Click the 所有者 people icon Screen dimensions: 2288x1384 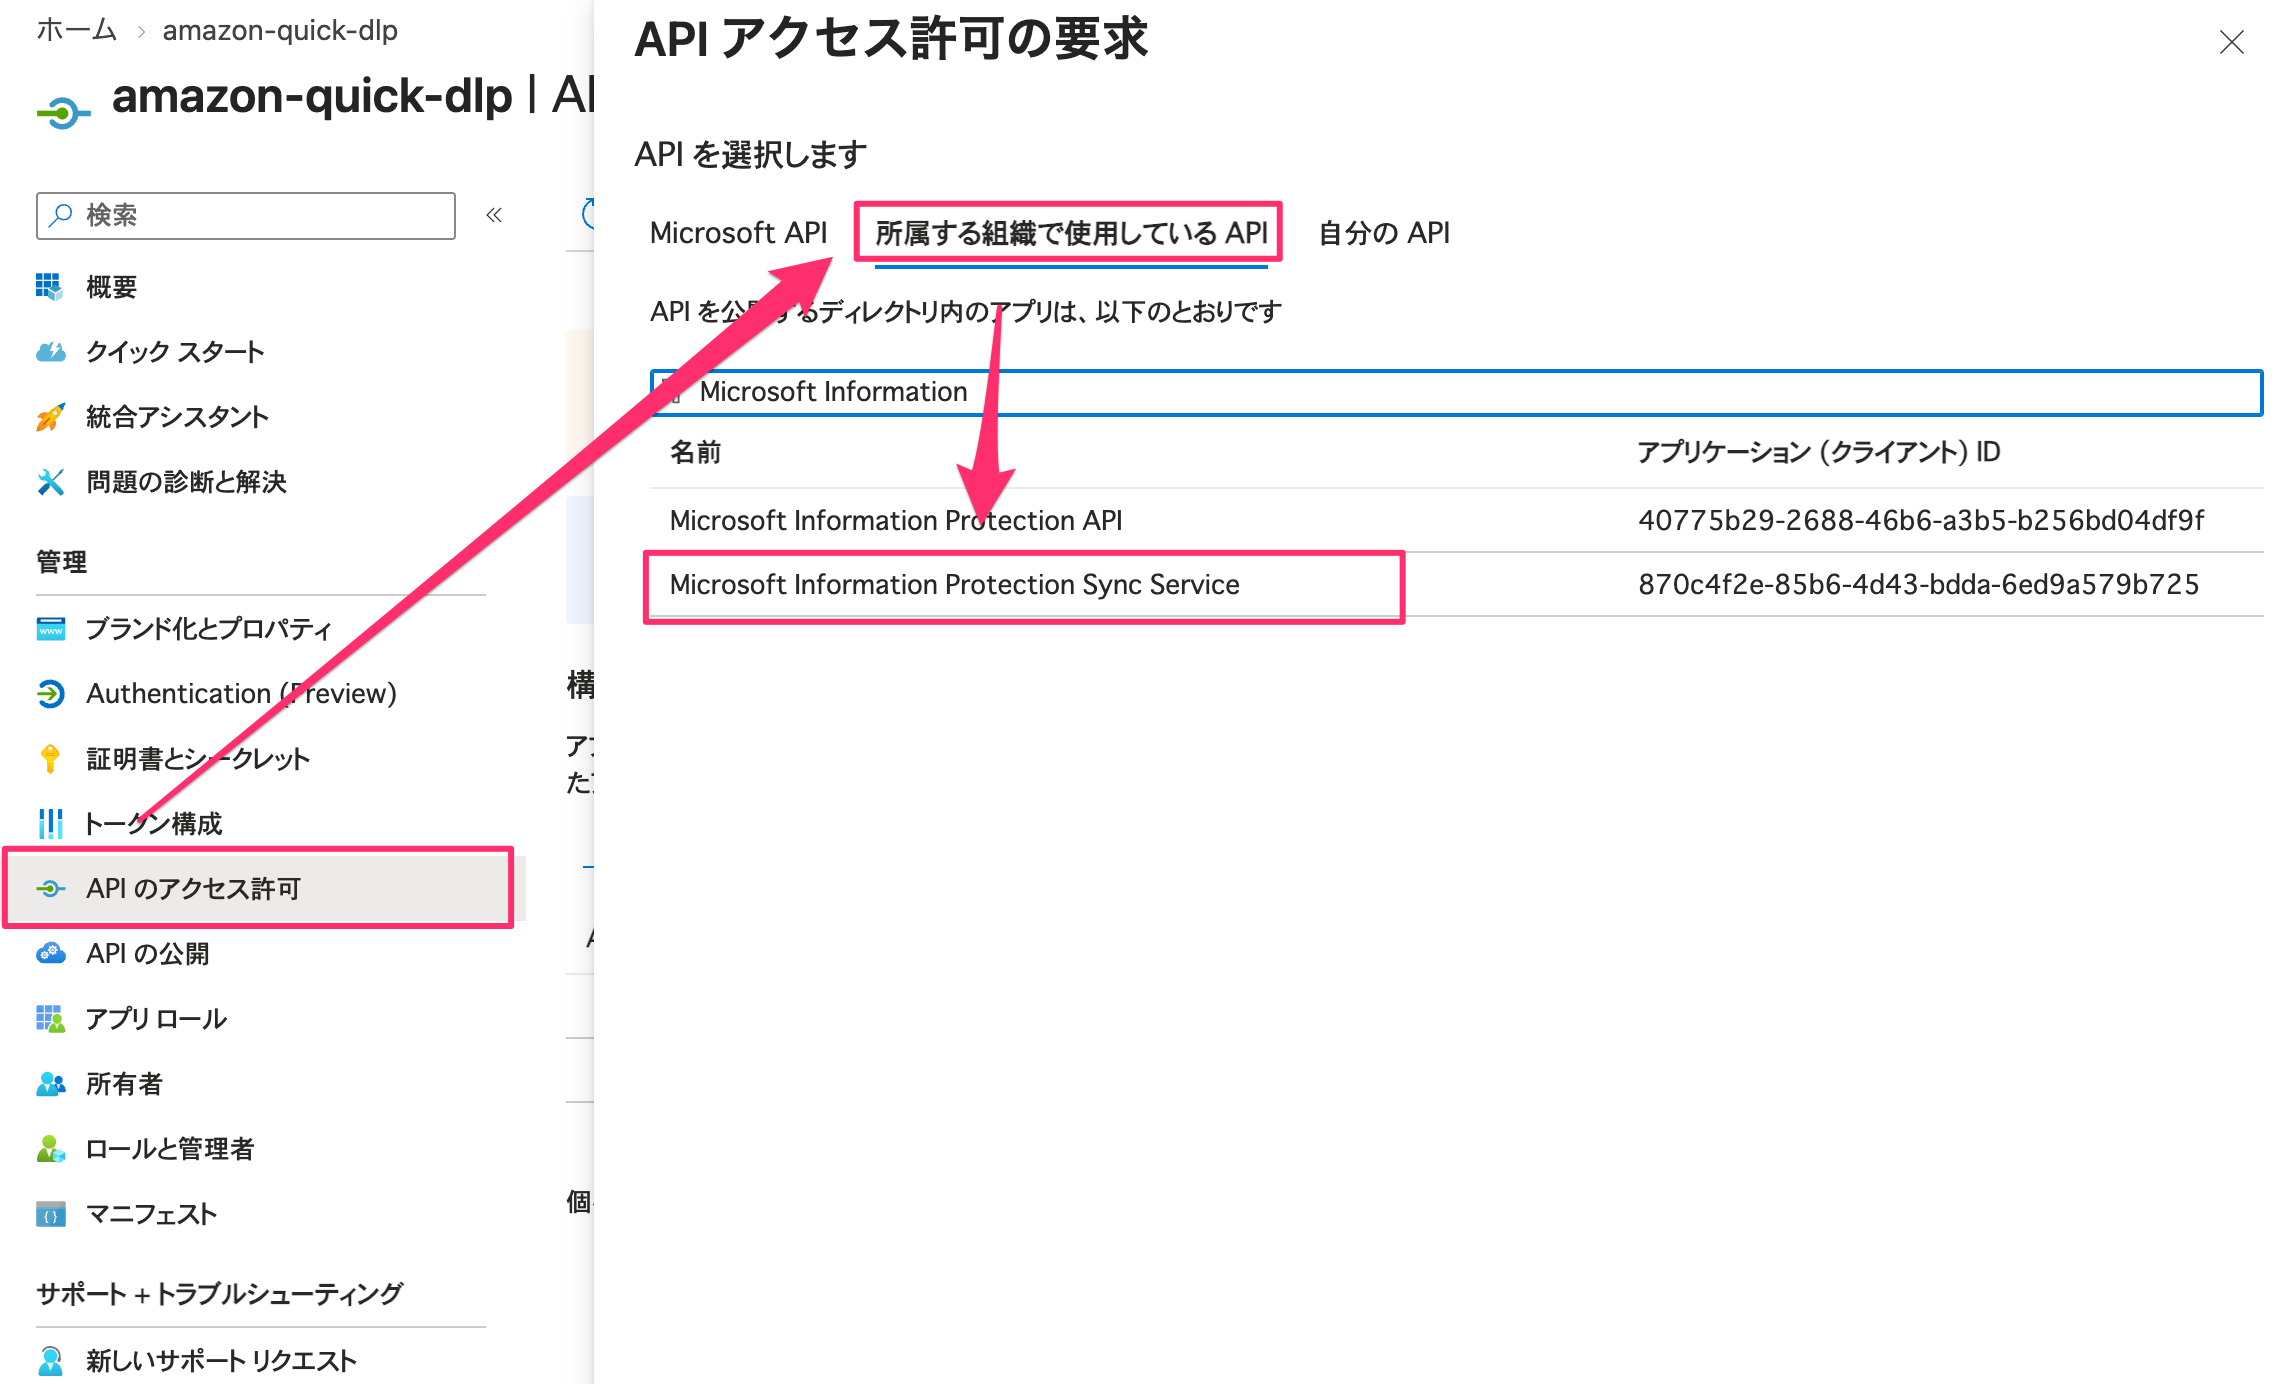tap(50, 1084)
